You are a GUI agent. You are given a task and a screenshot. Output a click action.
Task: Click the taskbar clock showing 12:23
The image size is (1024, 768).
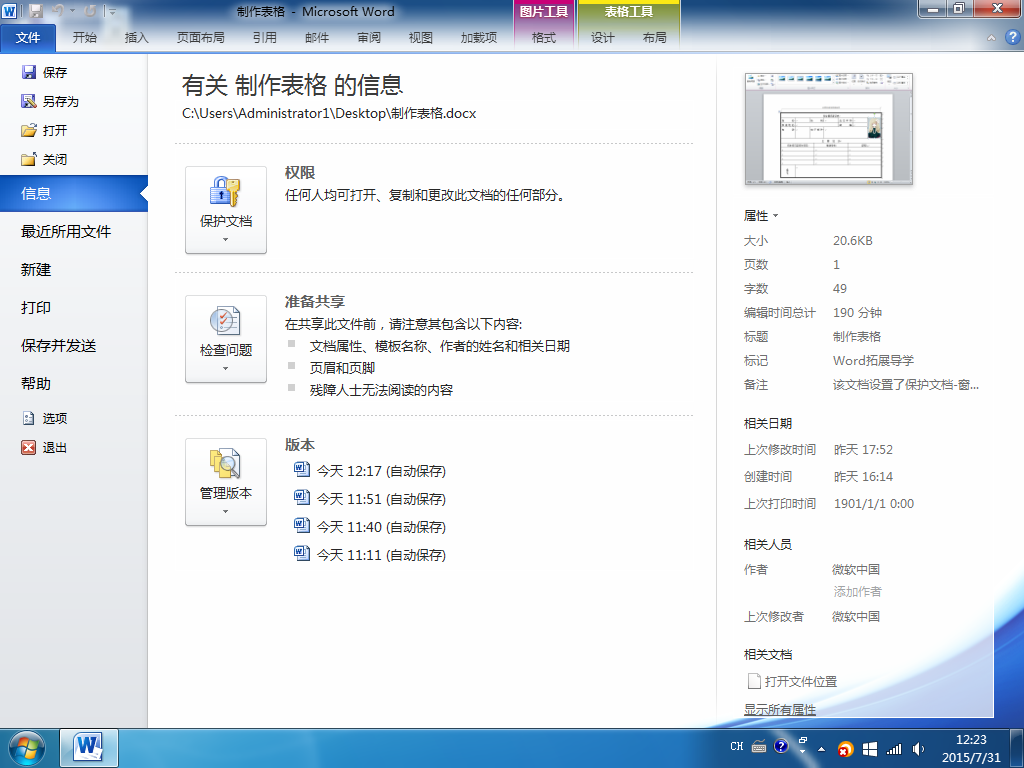click(971, 748)
